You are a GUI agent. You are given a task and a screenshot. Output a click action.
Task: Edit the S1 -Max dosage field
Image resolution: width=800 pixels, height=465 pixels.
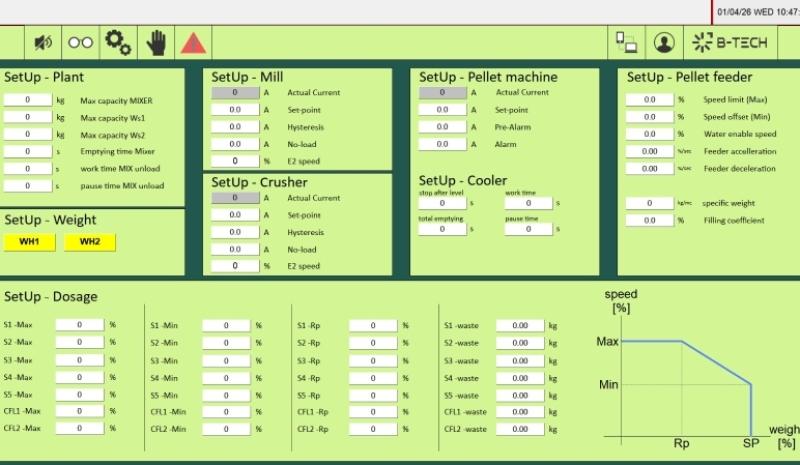click(80, 325)
